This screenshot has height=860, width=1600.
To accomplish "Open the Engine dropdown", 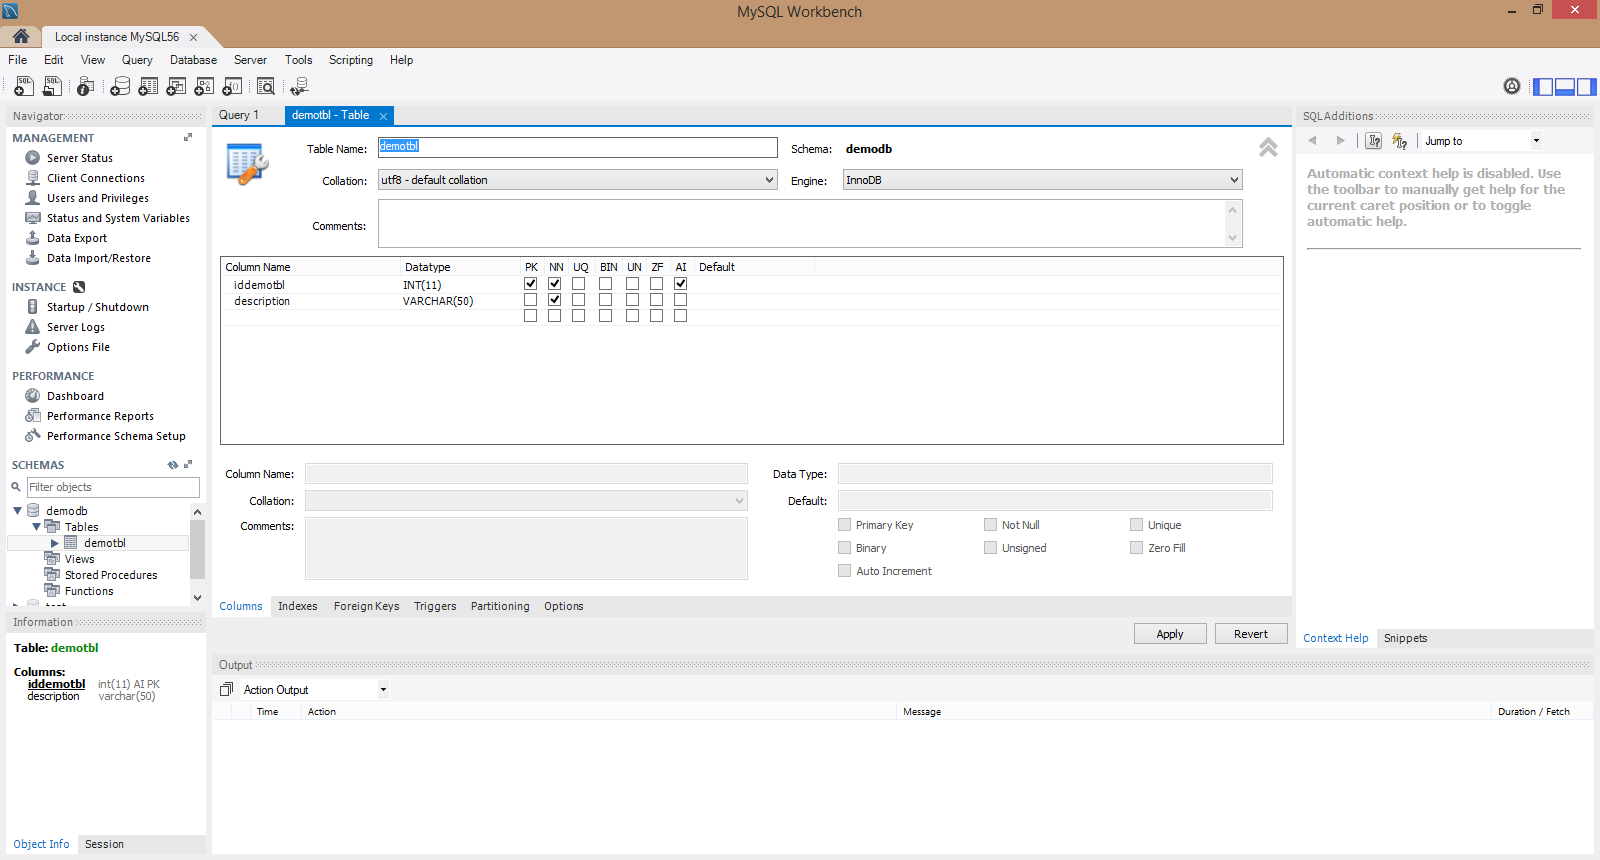I will click(1042, 180).
